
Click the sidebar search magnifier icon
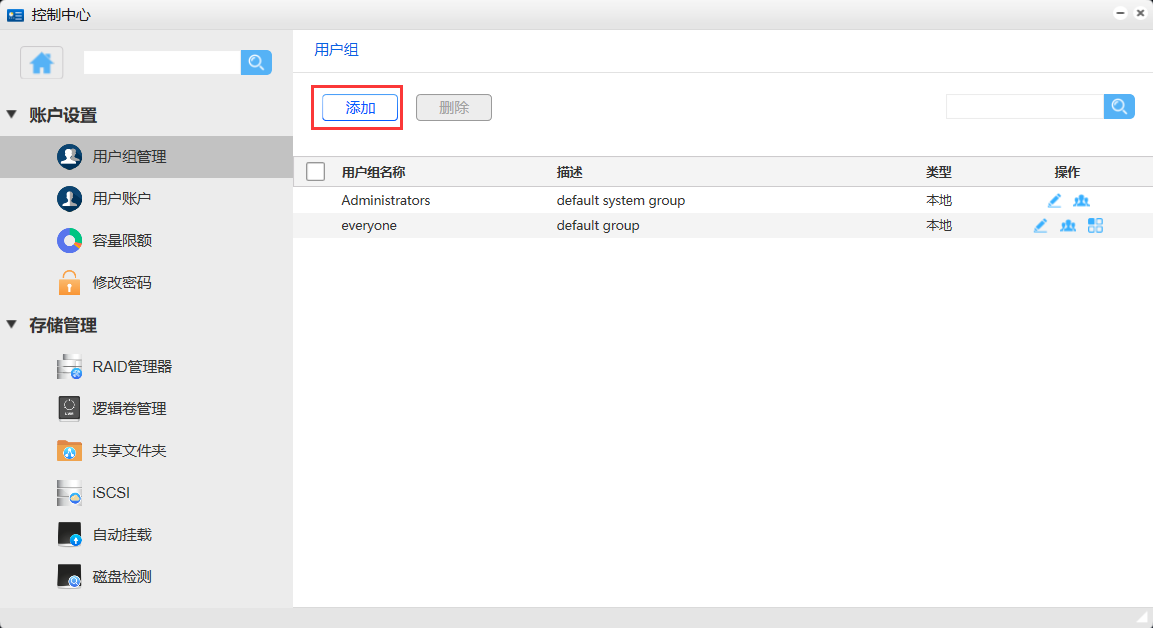click(256, 63)
